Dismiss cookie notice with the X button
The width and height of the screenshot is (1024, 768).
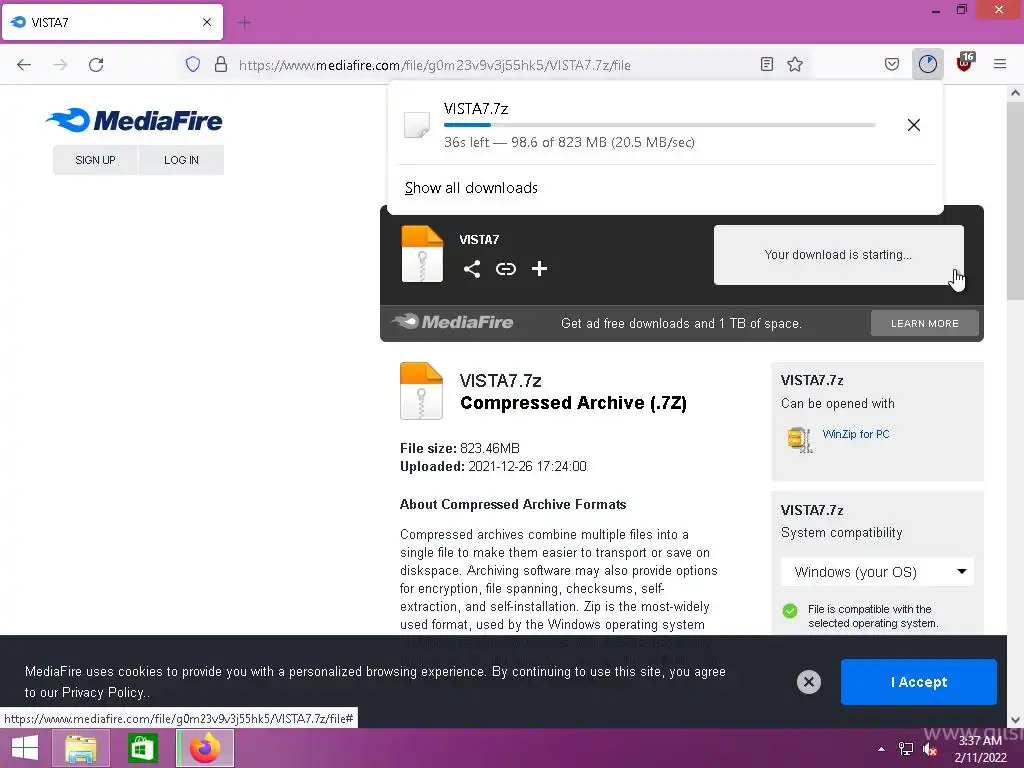tap(808, 682)
